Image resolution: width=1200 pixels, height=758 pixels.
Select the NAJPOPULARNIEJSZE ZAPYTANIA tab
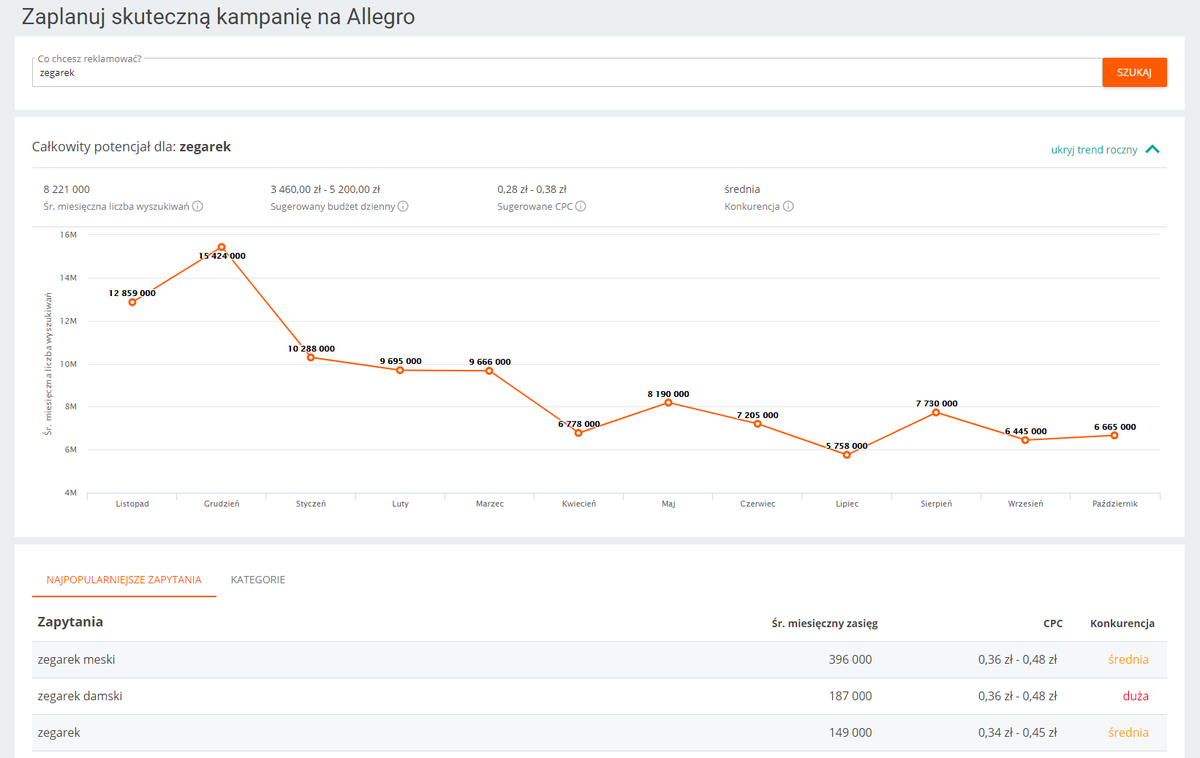tap(124, 579)
